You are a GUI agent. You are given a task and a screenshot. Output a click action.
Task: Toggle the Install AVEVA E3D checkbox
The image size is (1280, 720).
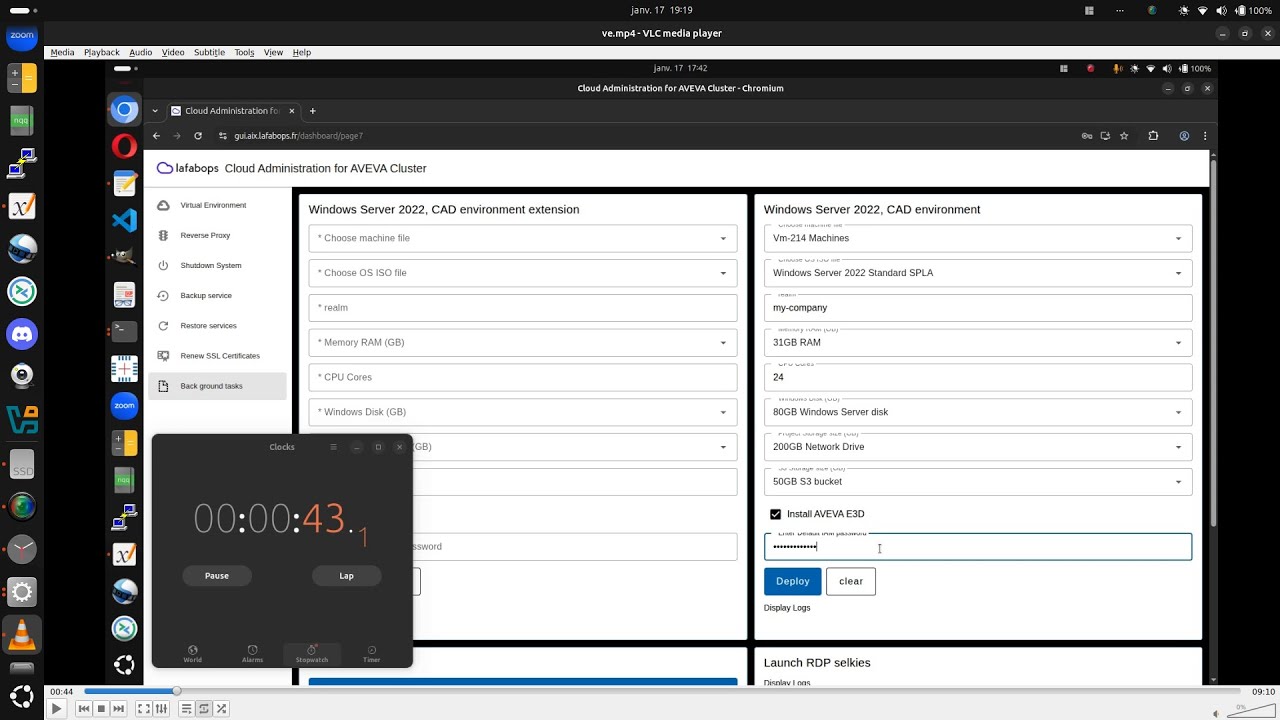pyautogui.click(x=775, y=514)
